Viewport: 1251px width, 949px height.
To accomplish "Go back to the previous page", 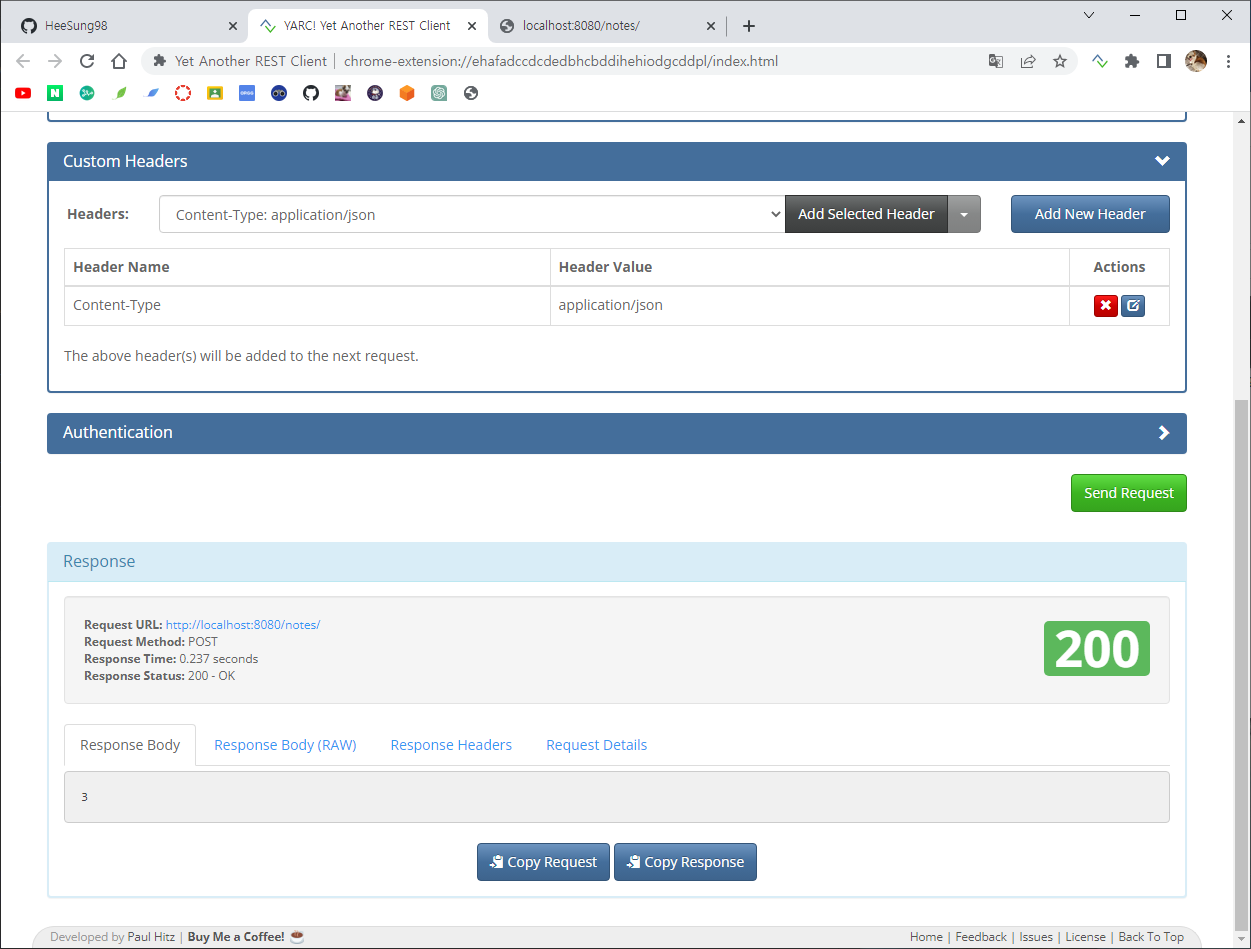I will coord(23,61).
